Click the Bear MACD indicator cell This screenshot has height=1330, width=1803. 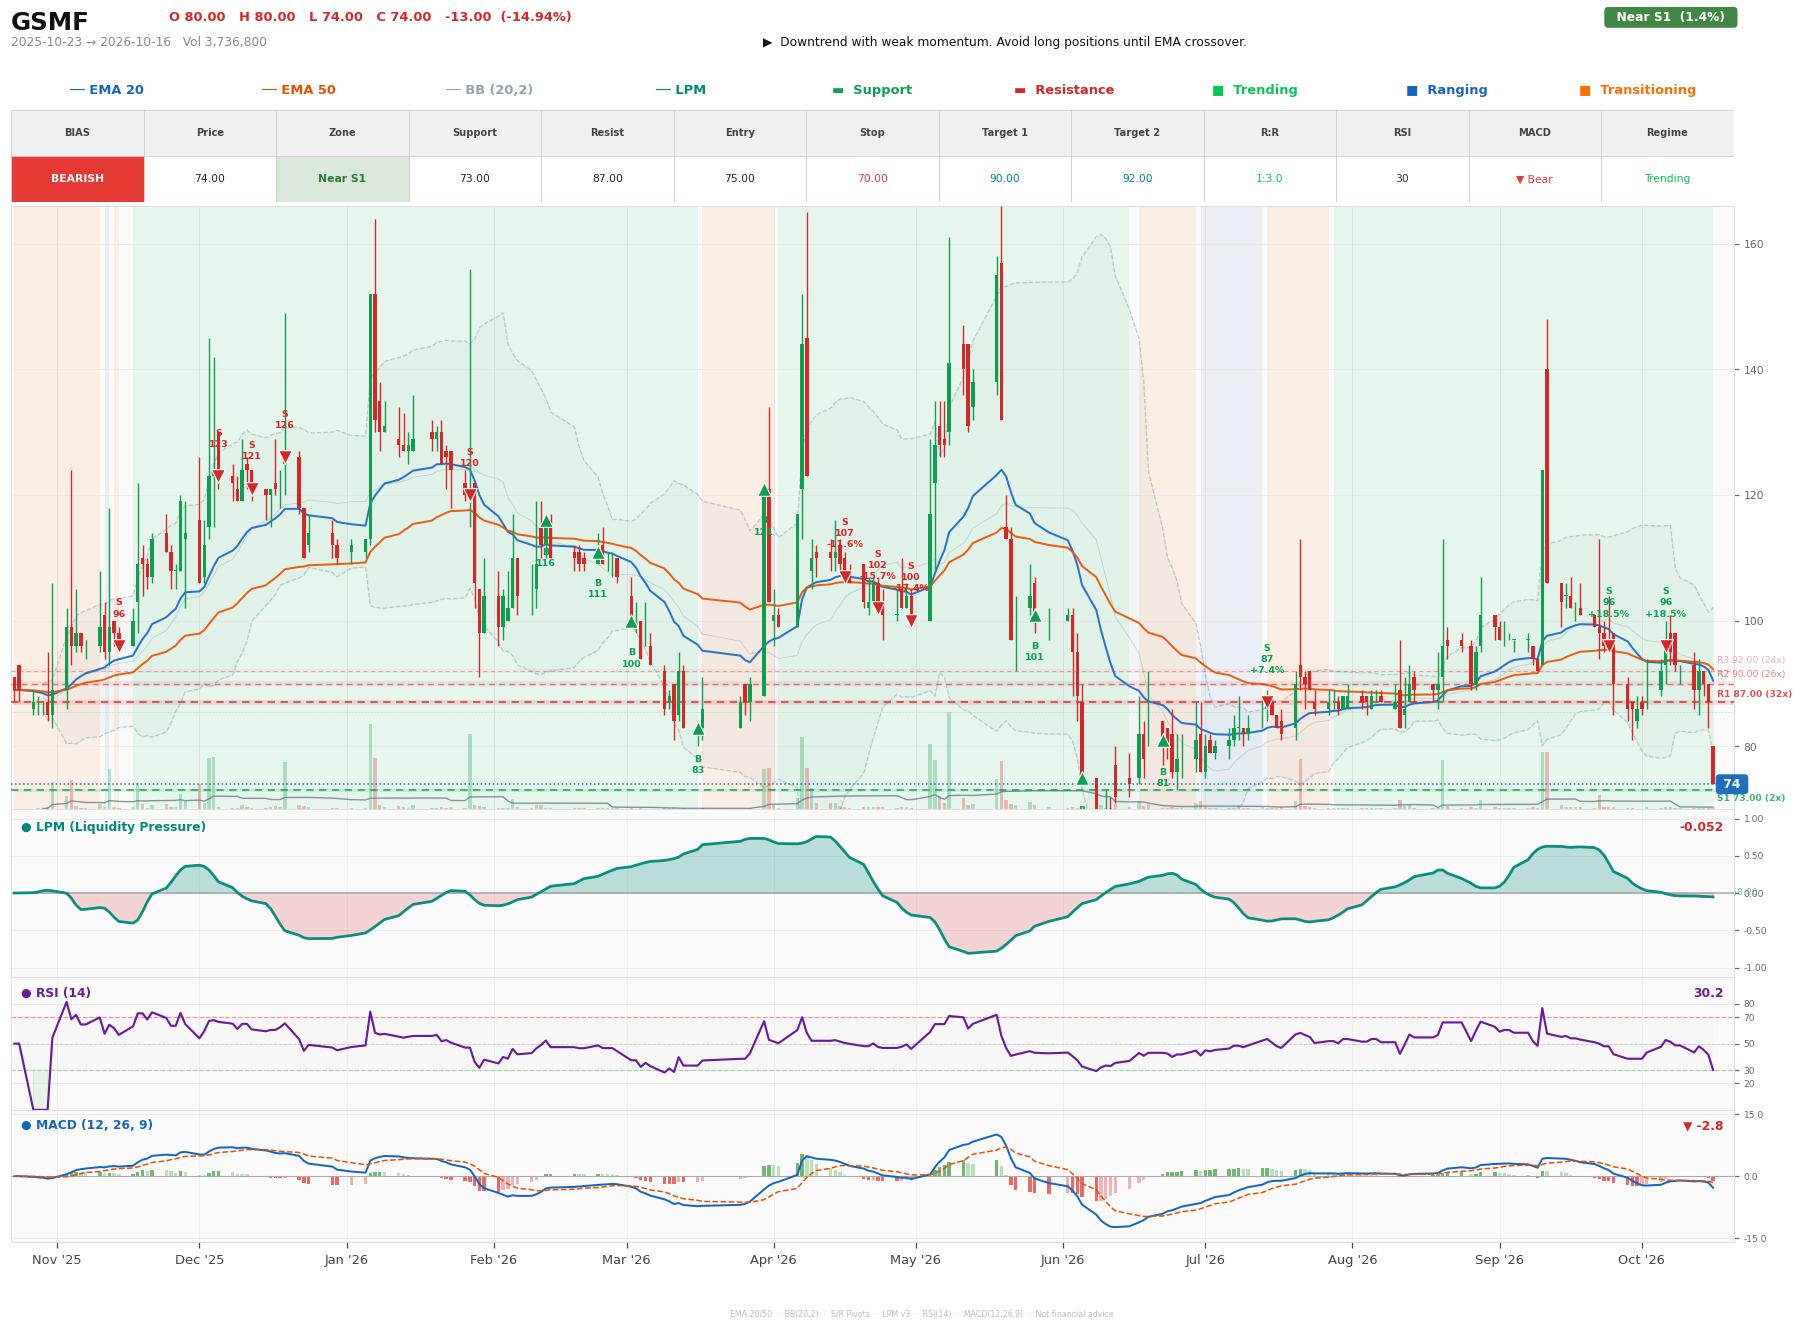(1534, 179)
